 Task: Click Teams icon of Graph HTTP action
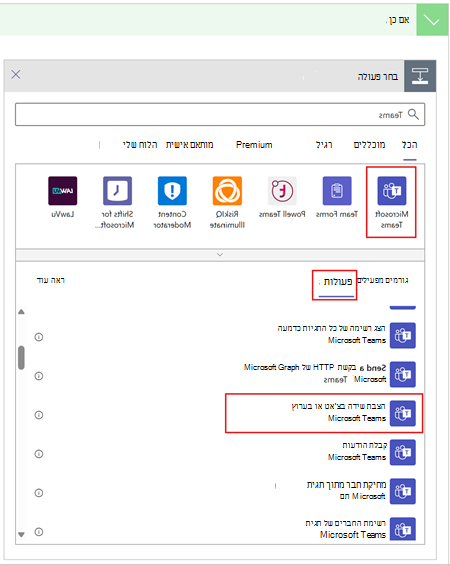tap(403, 374)
